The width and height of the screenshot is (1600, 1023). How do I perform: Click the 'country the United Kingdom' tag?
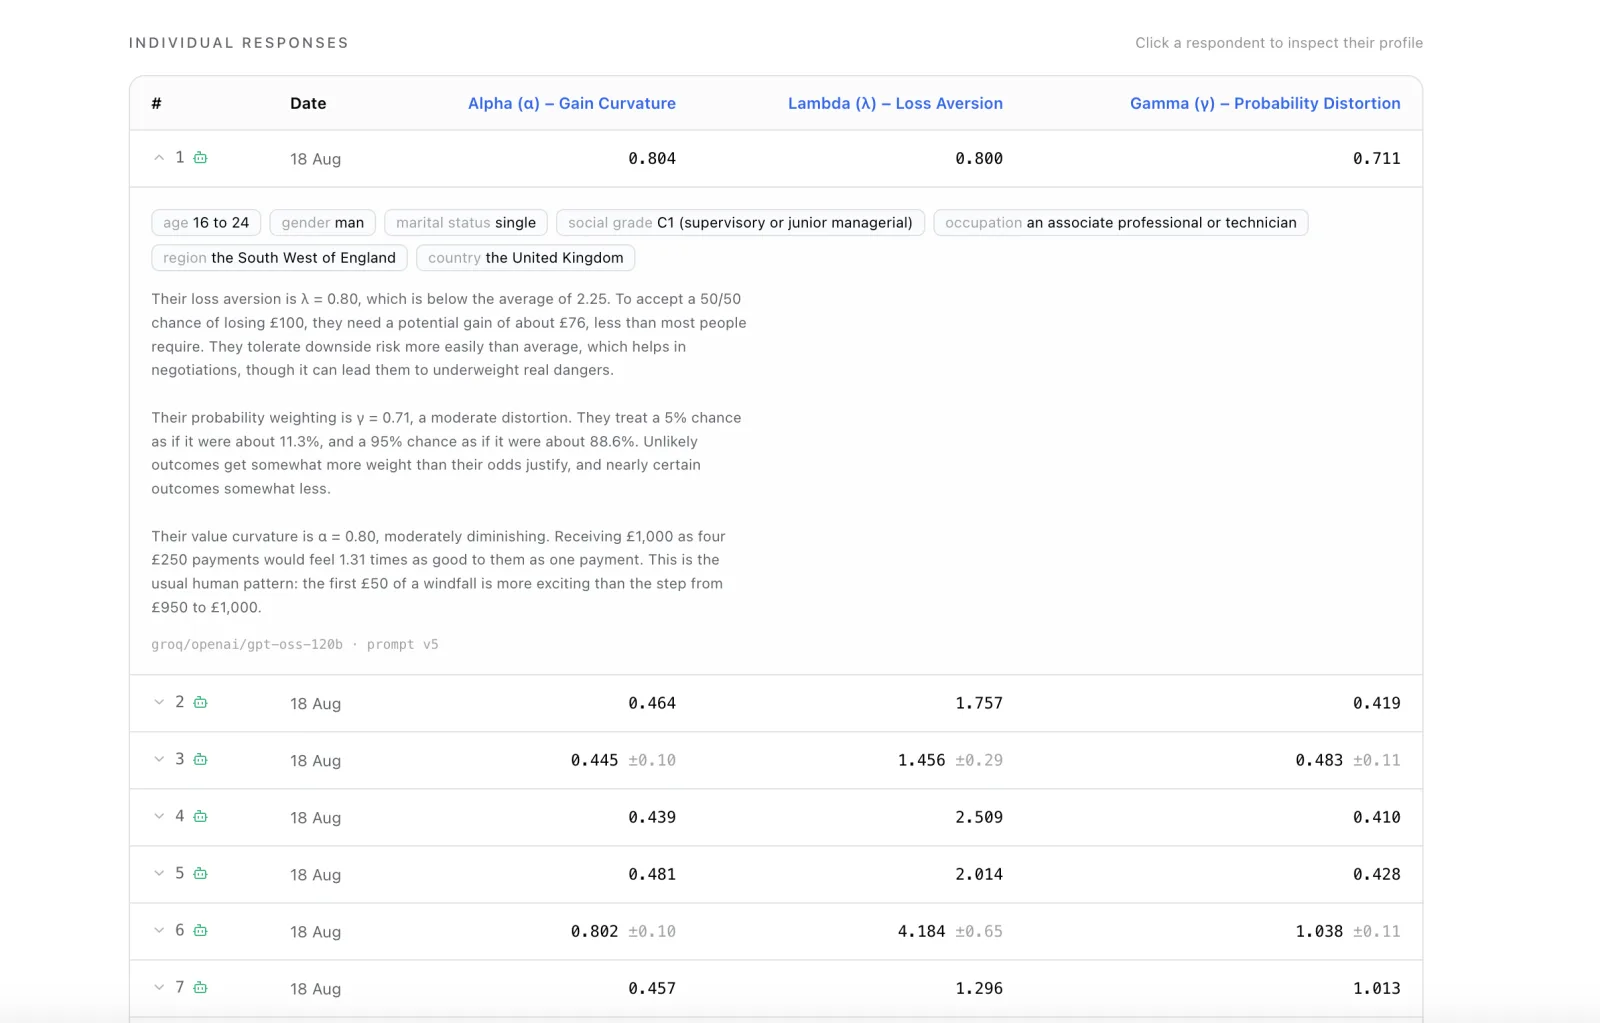pyautogui.click(x=526, y=258)
